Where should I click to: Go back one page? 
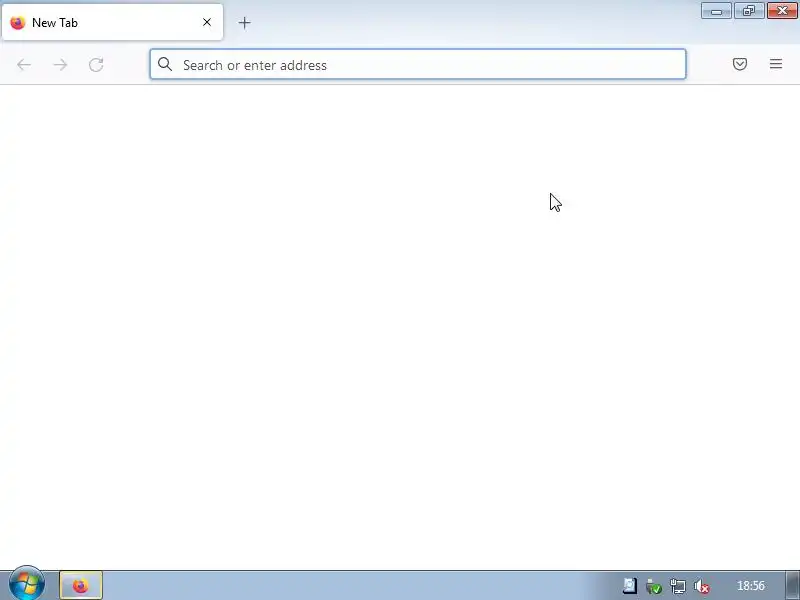tap(24, 65)
